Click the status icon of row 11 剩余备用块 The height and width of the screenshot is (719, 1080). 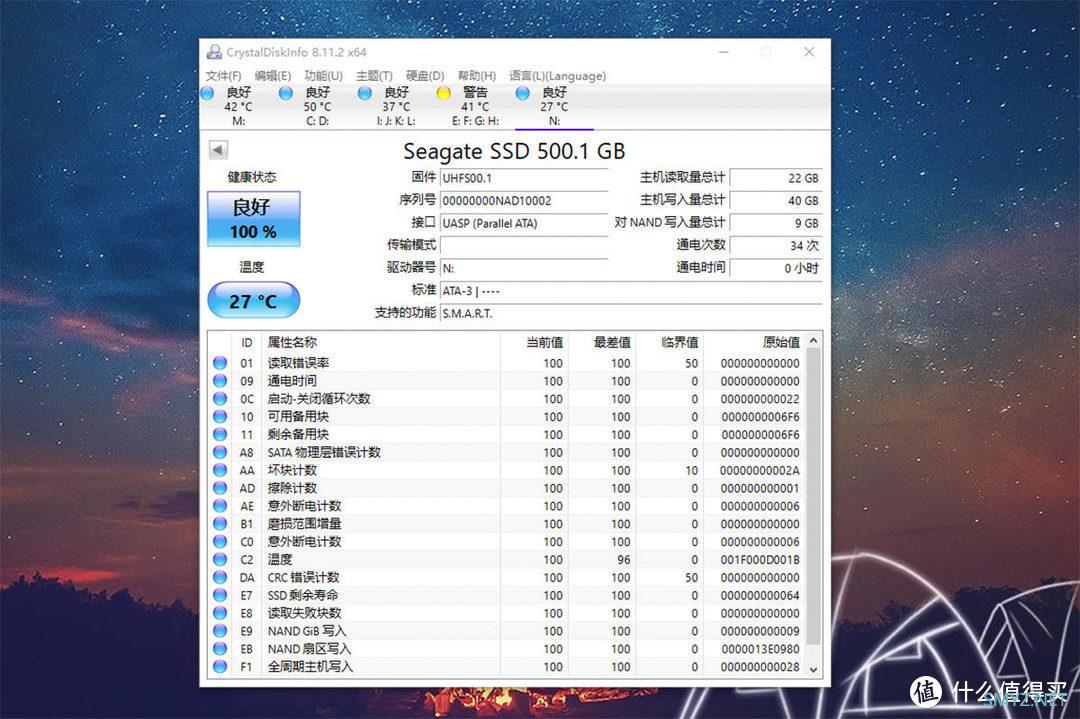tap(220, 435)
